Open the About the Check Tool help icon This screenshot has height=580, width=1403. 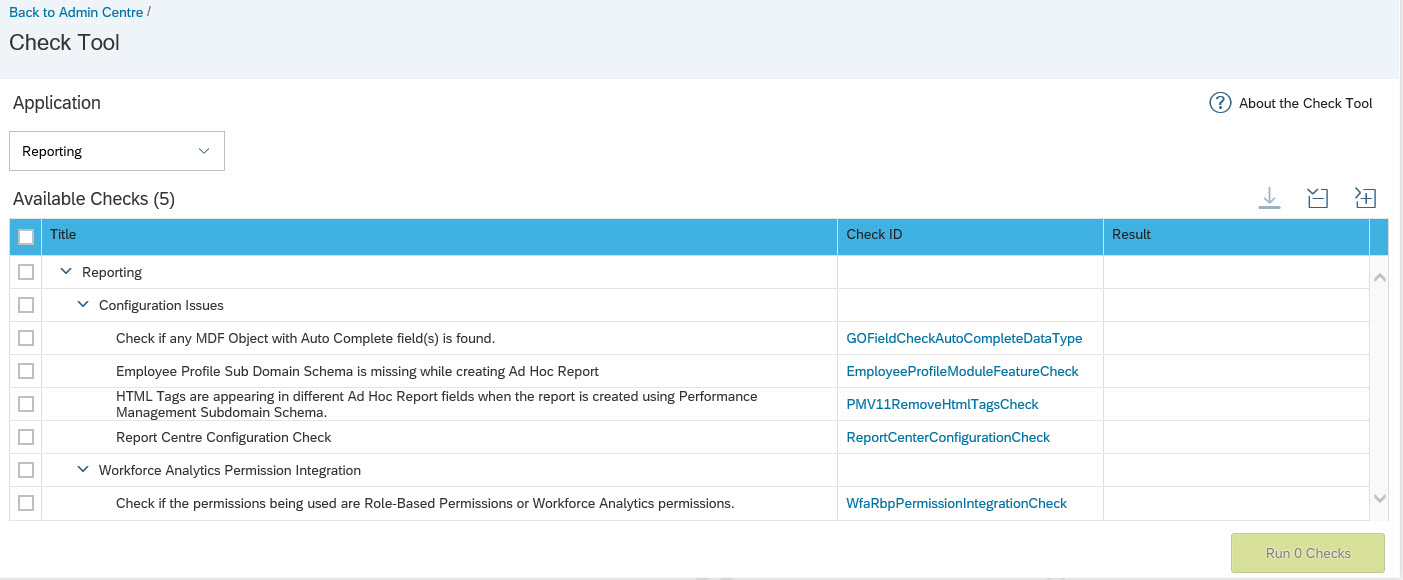click(1220, 103)
